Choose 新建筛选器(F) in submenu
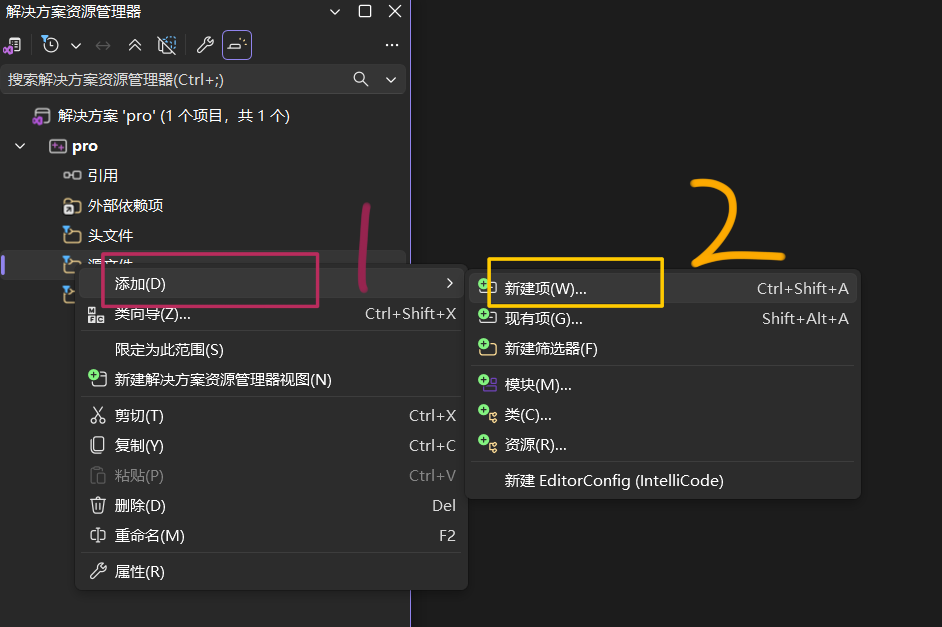This screenshot has height=627, width=942. (663, 349)
